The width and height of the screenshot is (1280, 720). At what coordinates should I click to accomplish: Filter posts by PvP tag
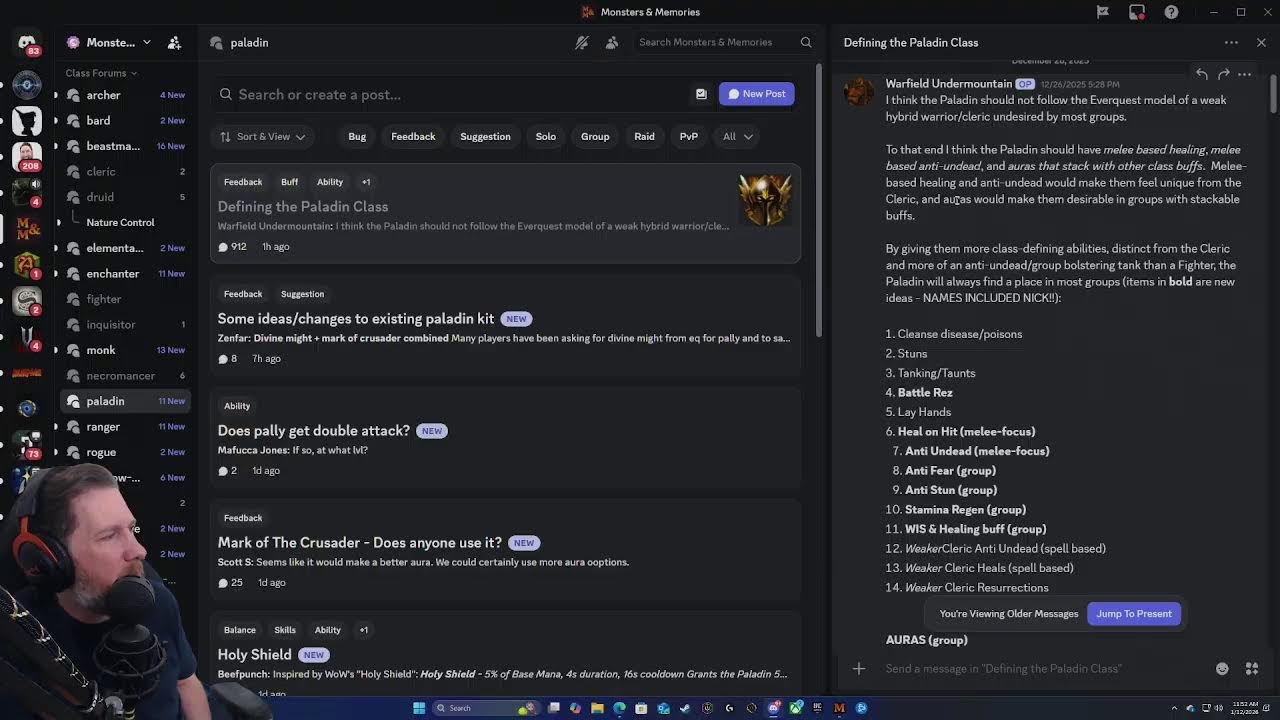[689, 136]
